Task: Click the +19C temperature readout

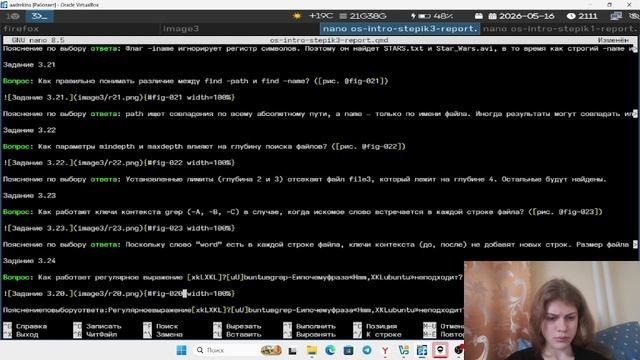Action: (x=321, y=16)
